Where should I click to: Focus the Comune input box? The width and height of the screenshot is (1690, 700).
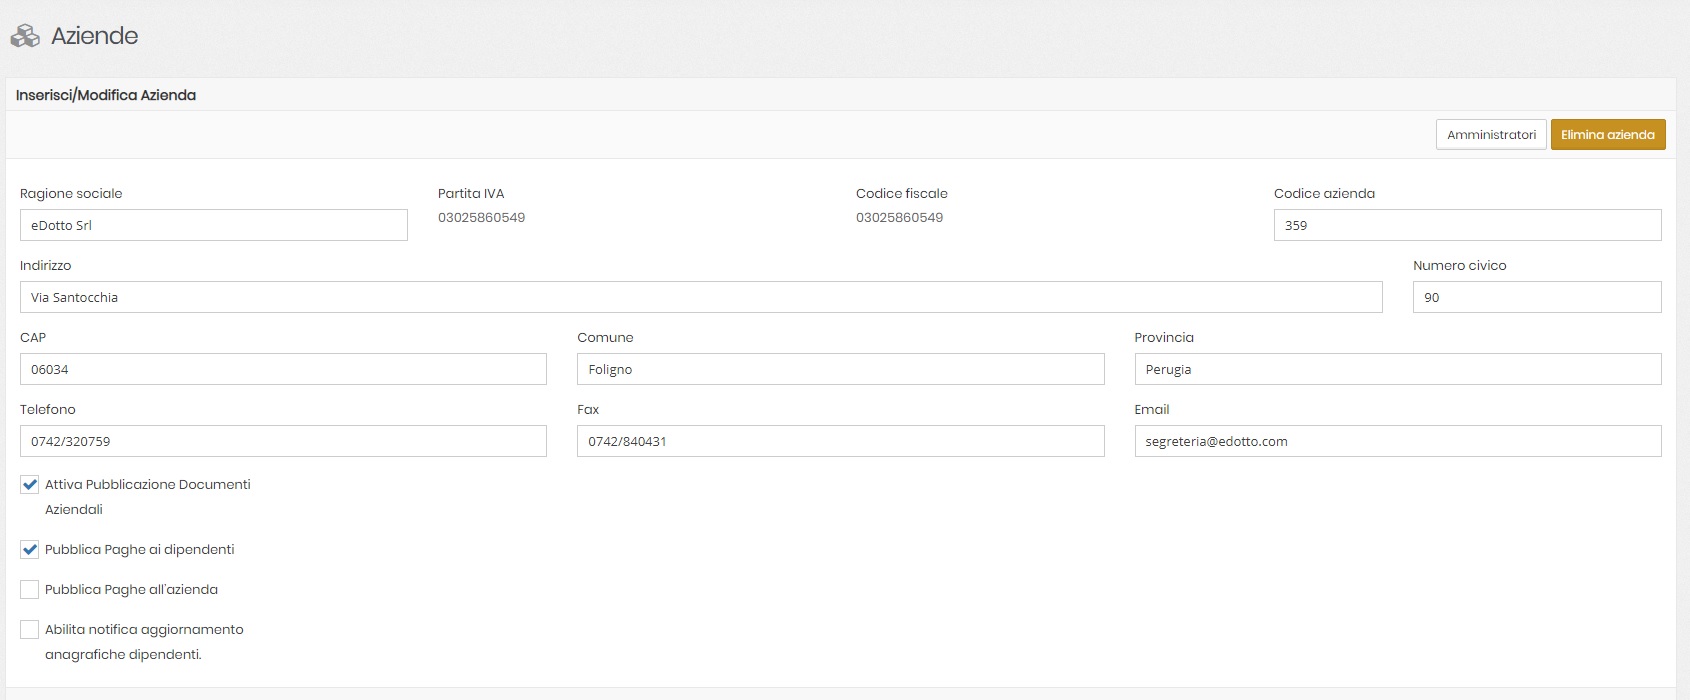[840, 369]
